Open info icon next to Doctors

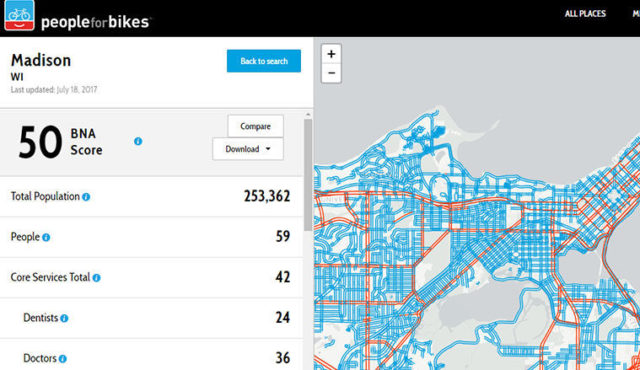coord(62,359)
